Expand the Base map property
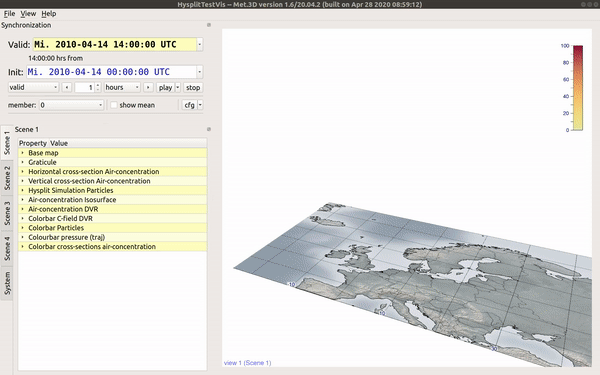This screenshot has width=600, height=375. tap(22, 153)
